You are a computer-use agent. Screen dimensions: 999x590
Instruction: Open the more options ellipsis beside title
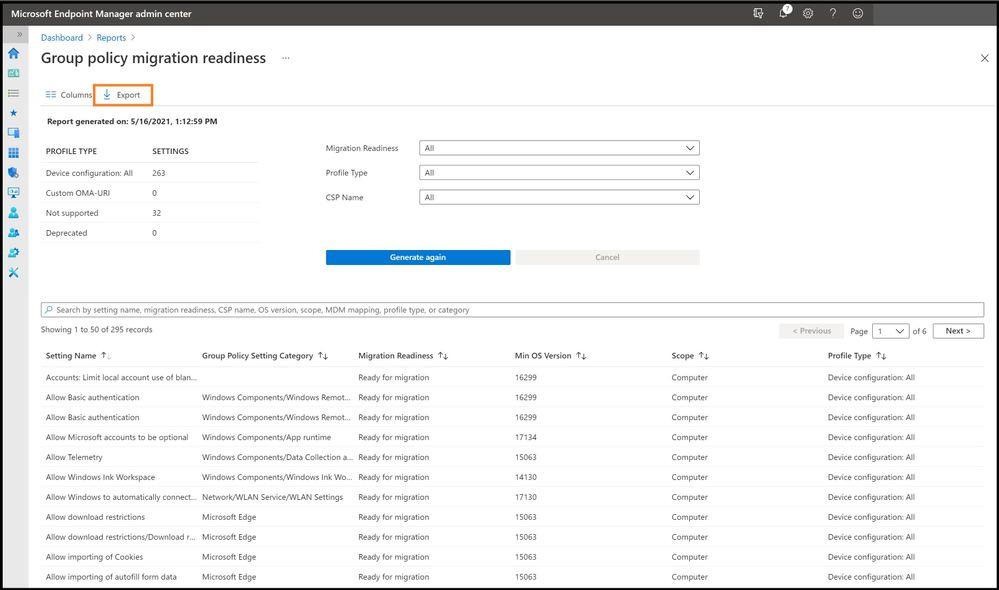[x=285, y=58]
